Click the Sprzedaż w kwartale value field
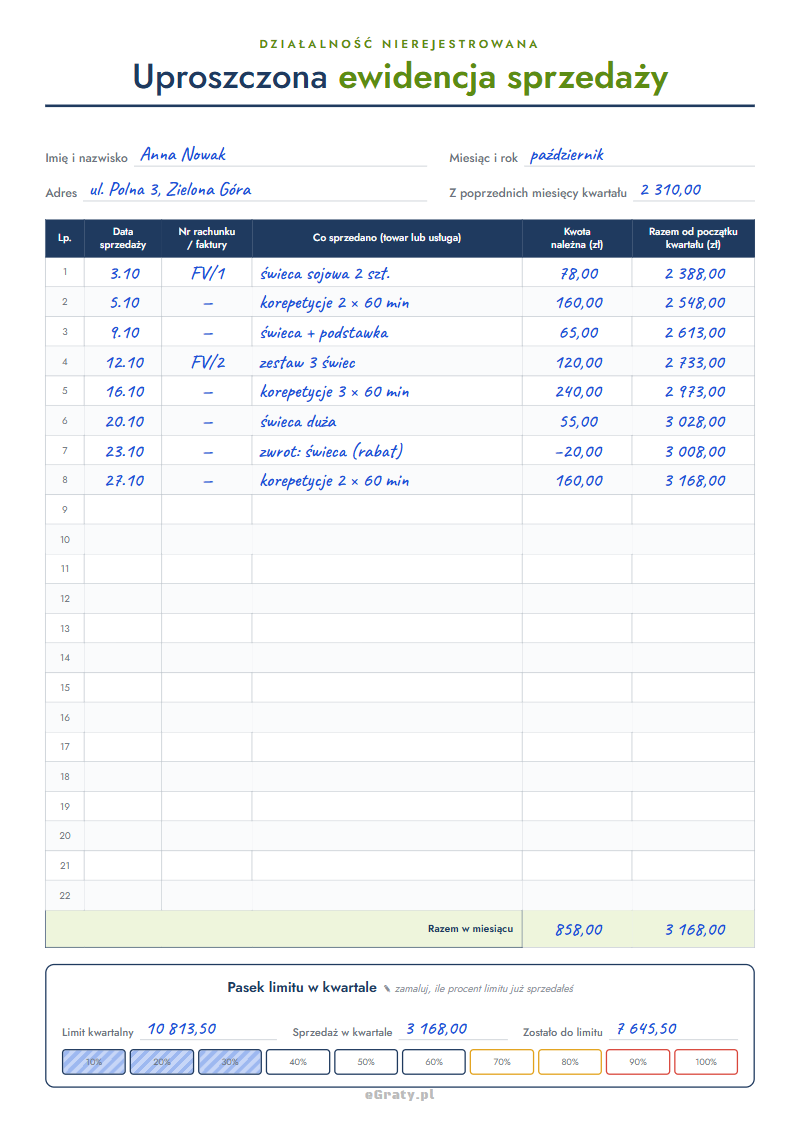Viewport: 800px width, 1132px height. tap(453, 1029)
